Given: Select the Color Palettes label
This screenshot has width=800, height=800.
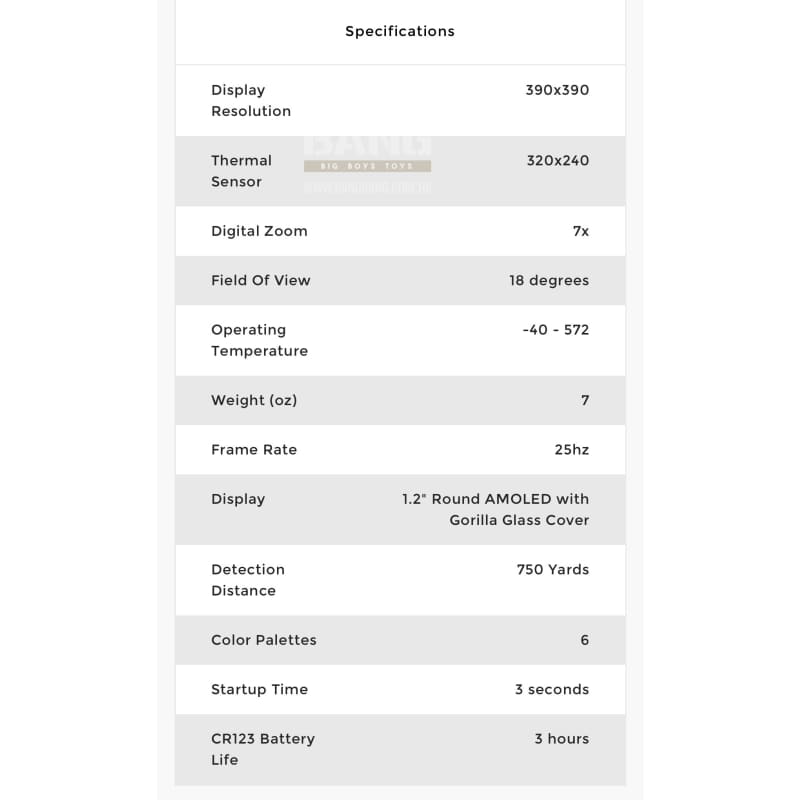Looking at the screenshot, I should coord(264,640).
